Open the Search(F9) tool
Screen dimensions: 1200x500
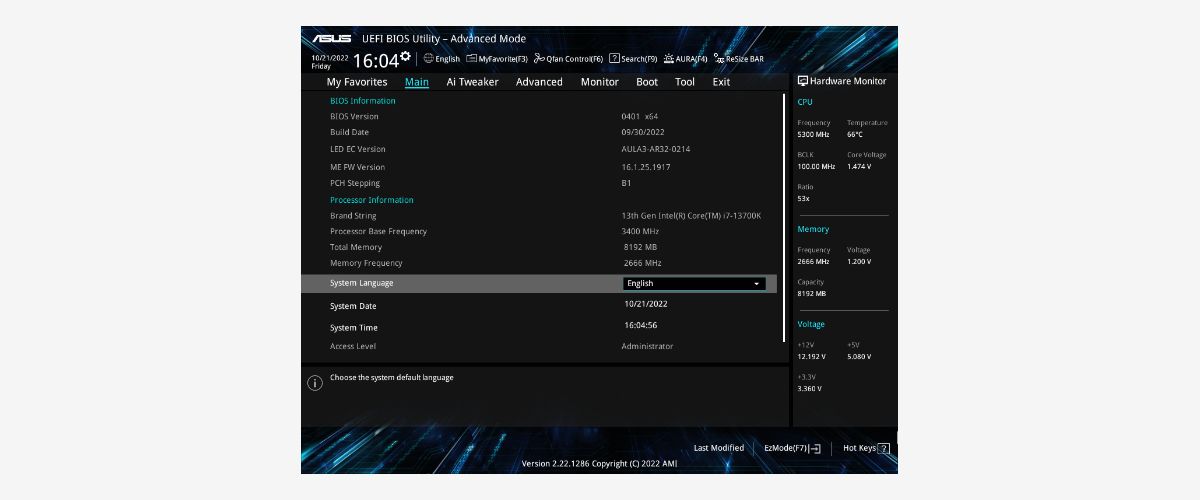tap(633, 59)
